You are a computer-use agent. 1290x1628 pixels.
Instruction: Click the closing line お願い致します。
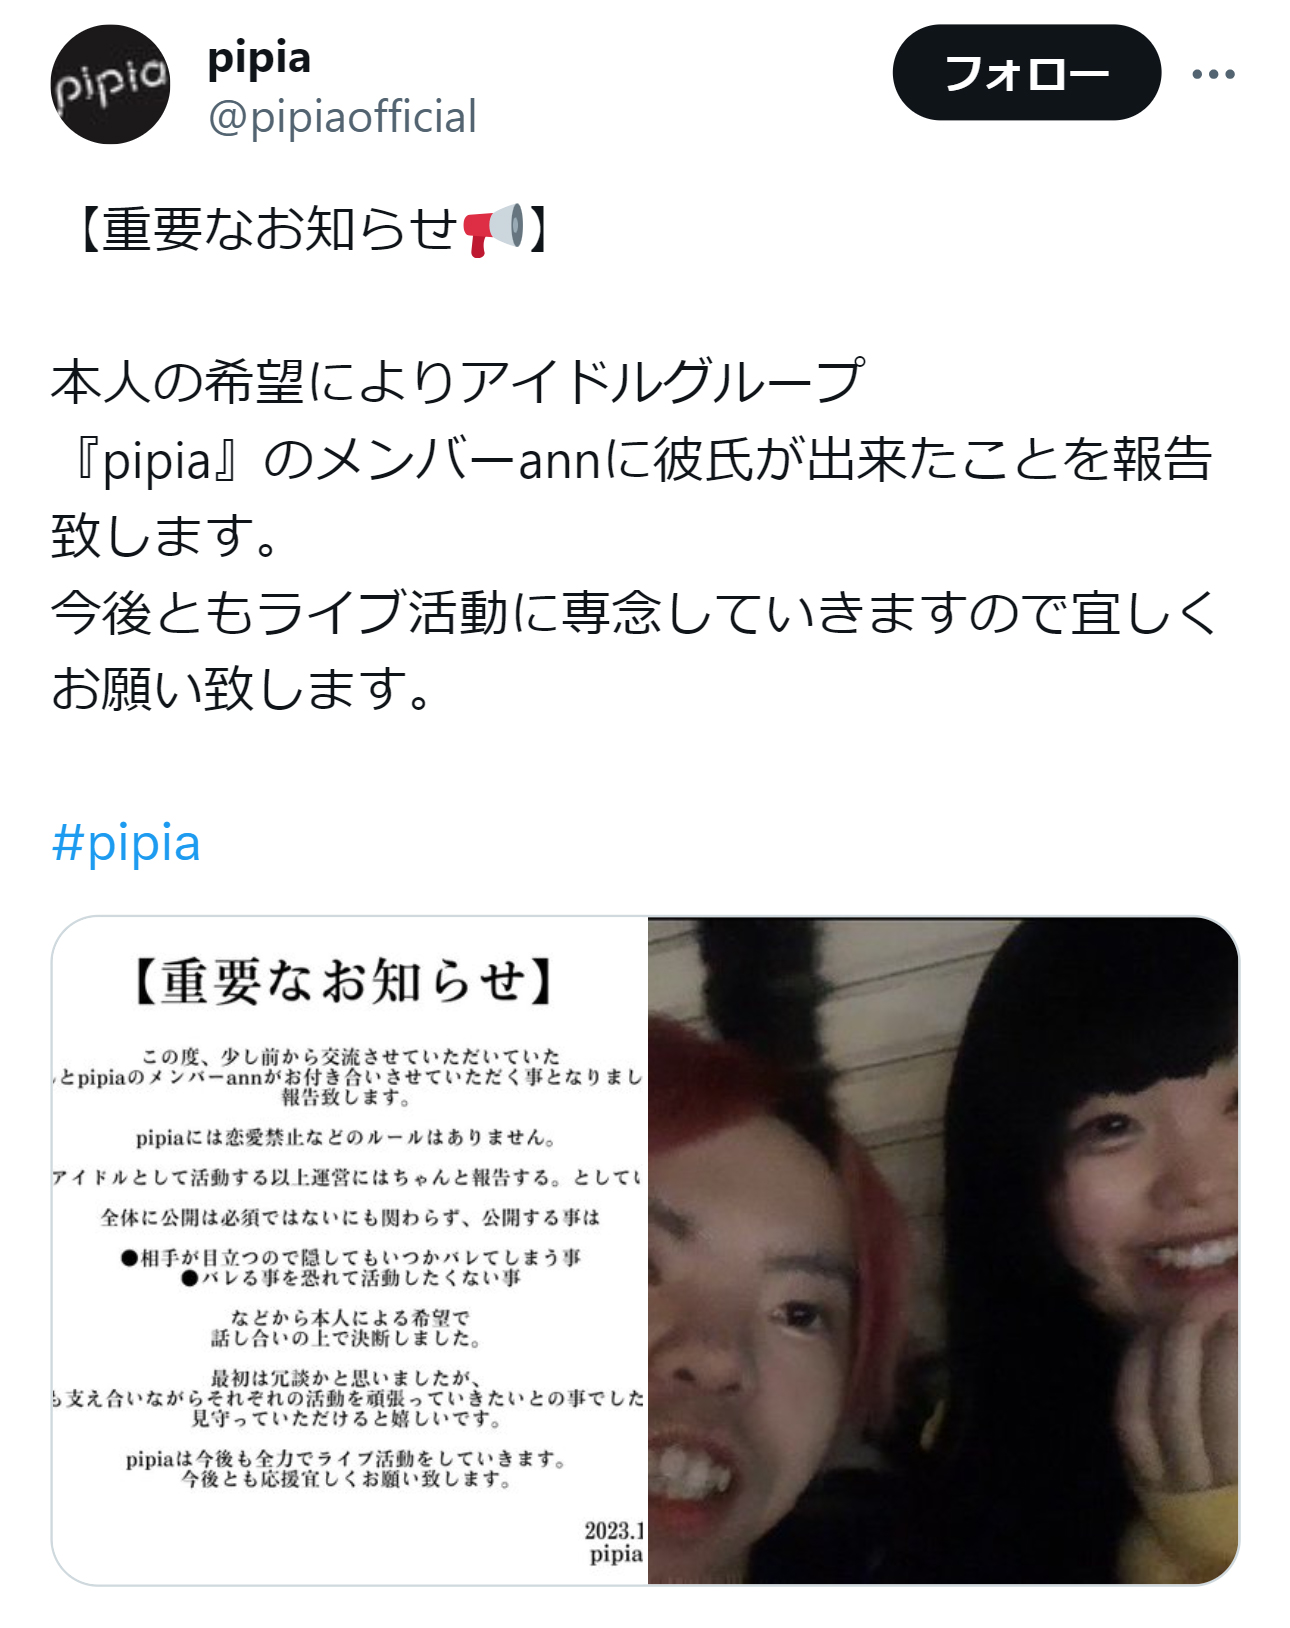point(242,689)
